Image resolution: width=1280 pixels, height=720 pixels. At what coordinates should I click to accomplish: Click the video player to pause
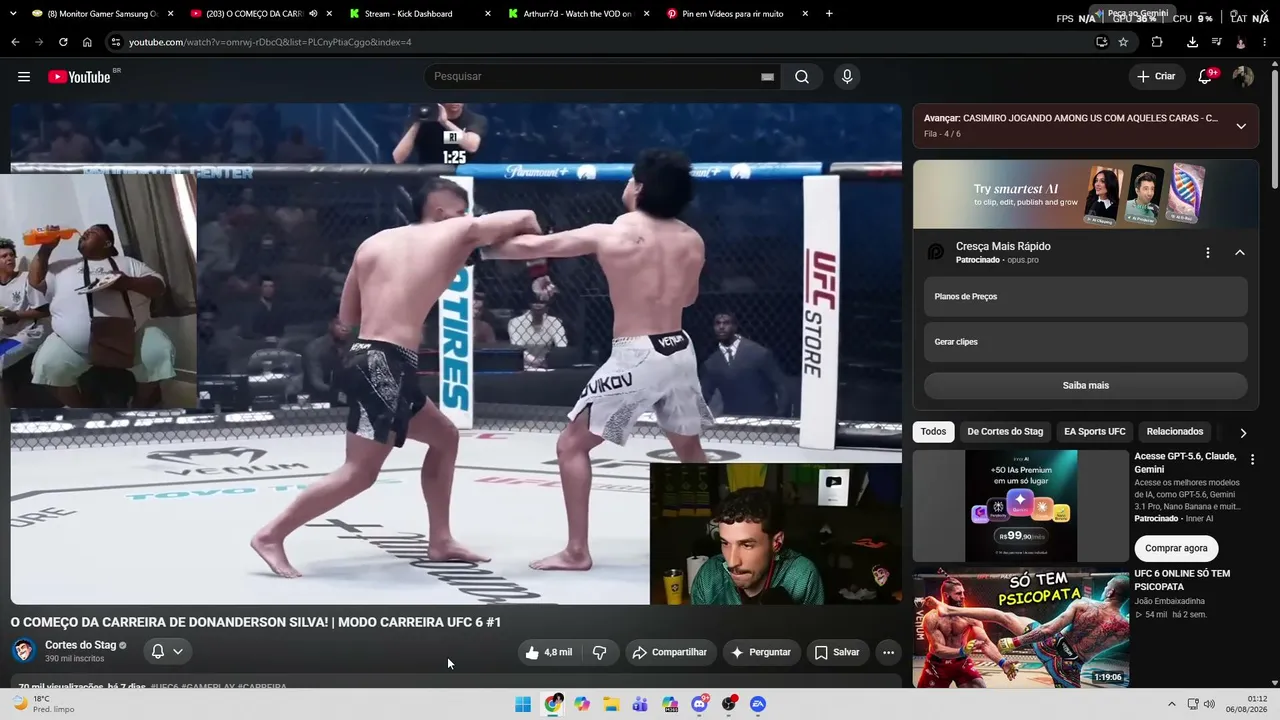[456, 354]
